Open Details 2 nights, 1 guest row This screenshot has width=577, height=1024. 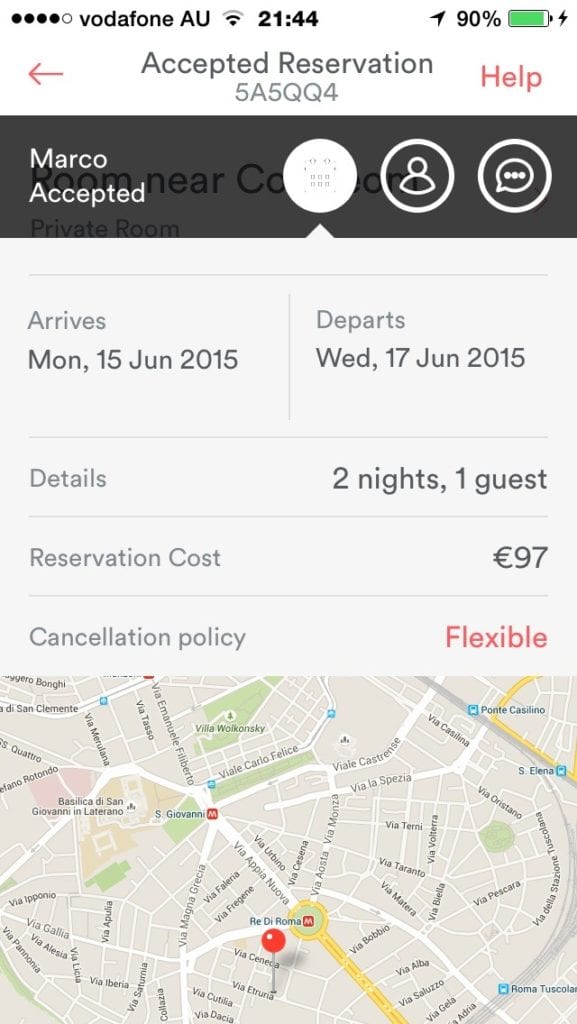click(288, 479)
